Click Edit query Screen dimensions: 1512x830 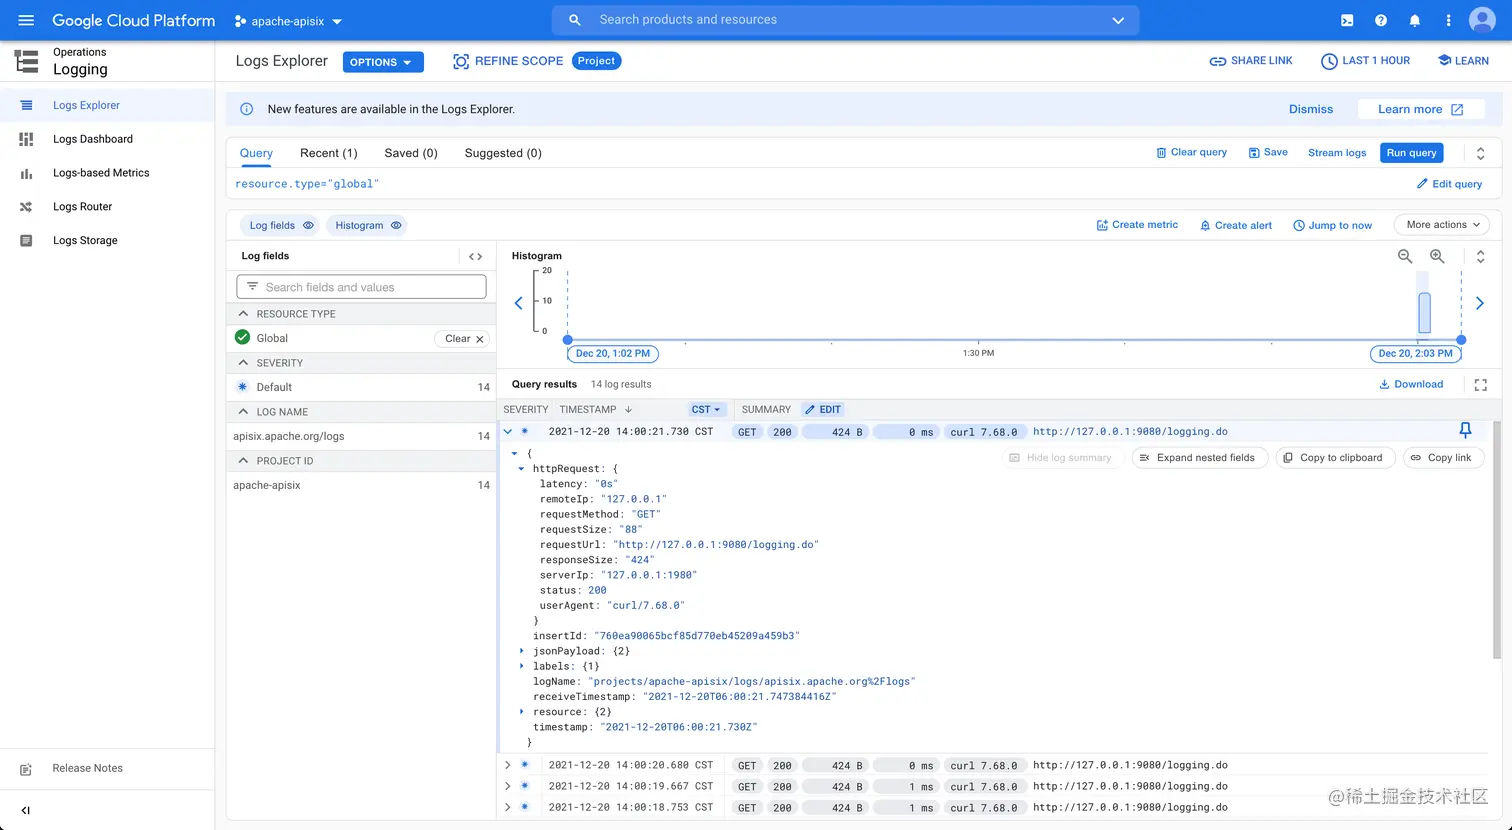(x=1449, y=184)
